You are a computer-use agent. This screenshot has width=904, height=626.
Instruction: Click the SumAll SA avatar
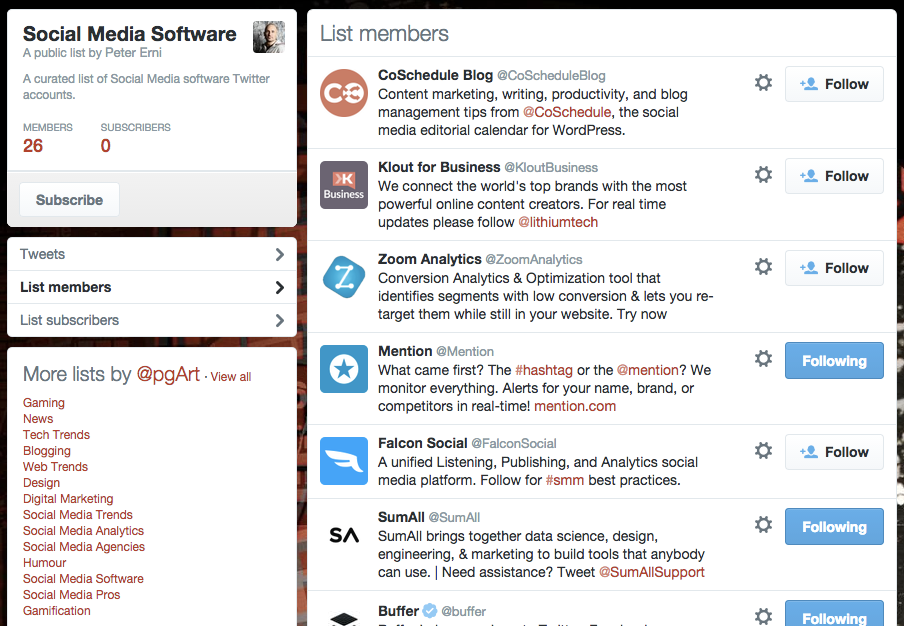344,535
